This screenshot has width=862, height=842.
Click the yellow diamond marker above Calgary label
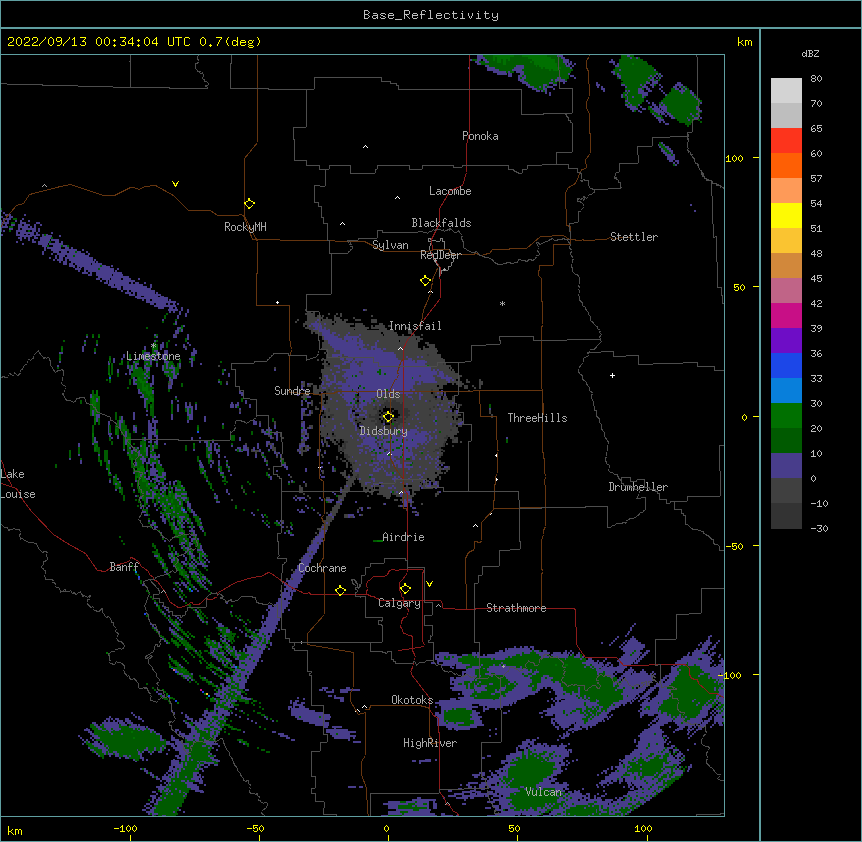coord(405,589)
